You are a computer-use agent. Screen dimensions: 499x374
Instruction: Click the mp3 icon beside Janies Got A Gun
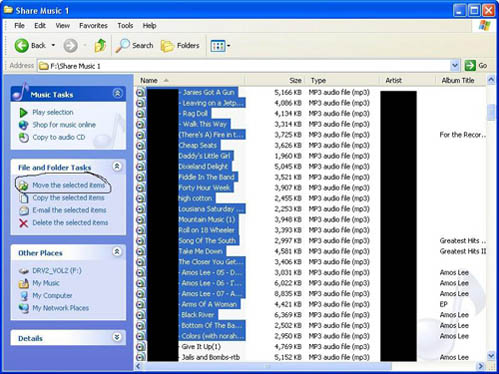click(141, 92)
